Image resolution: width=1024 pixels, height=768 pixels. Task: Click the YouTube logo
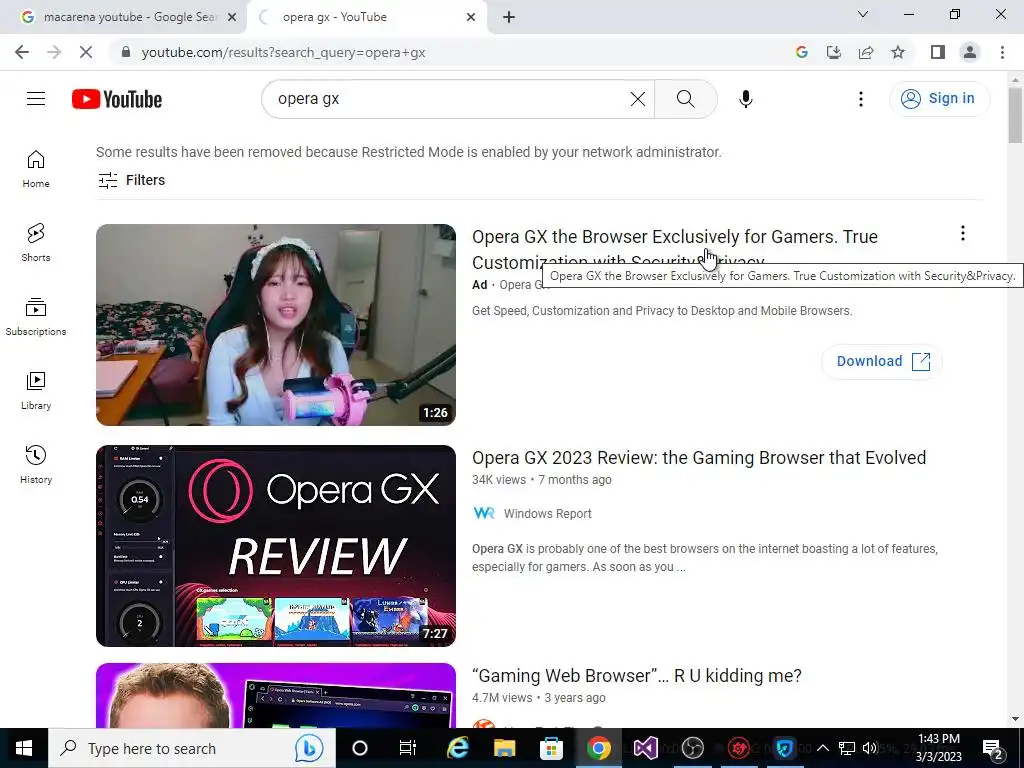(117, 99)
